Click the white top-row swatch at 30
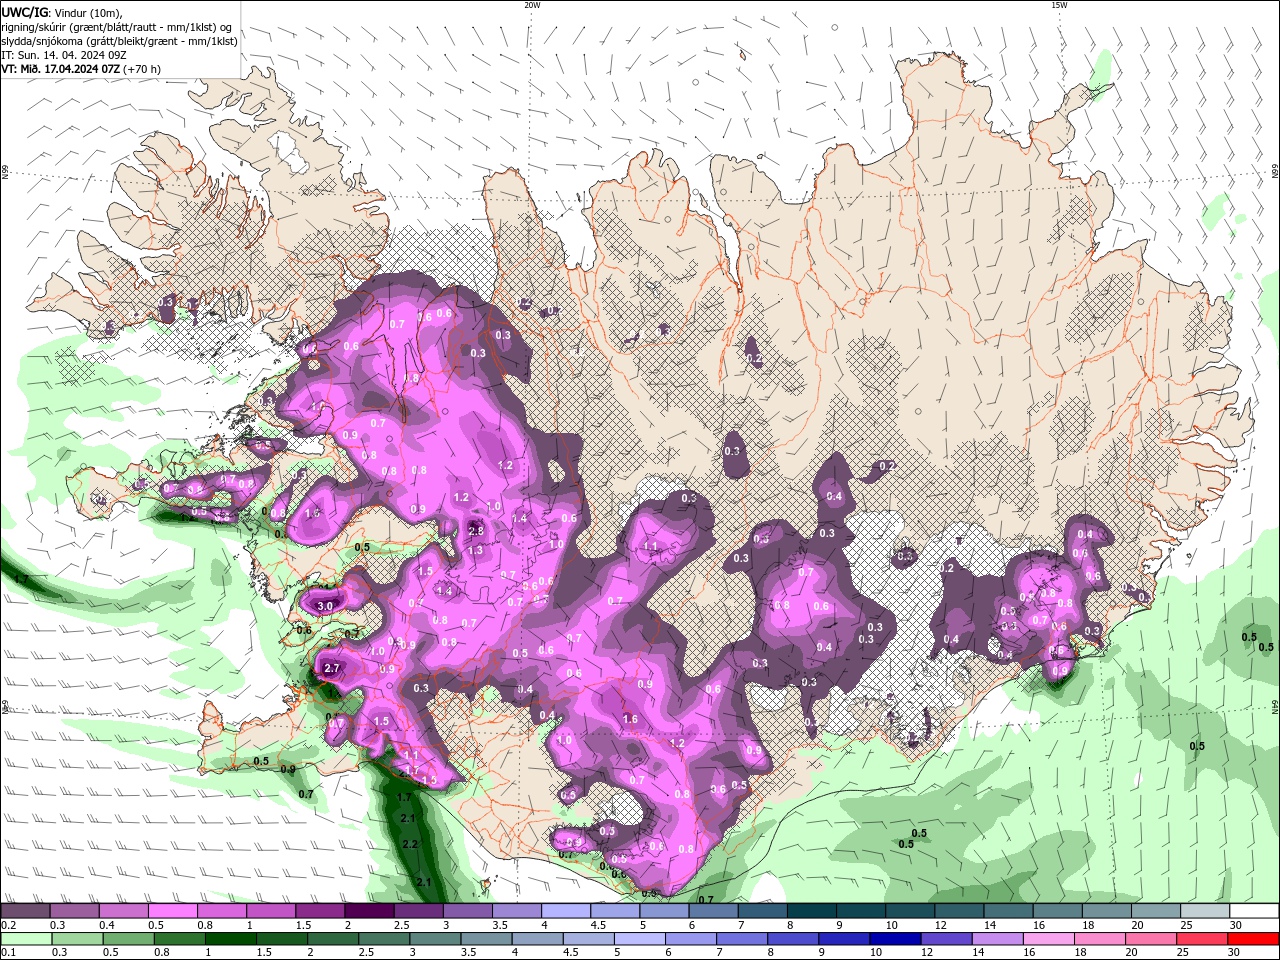 coord(1254,911)
